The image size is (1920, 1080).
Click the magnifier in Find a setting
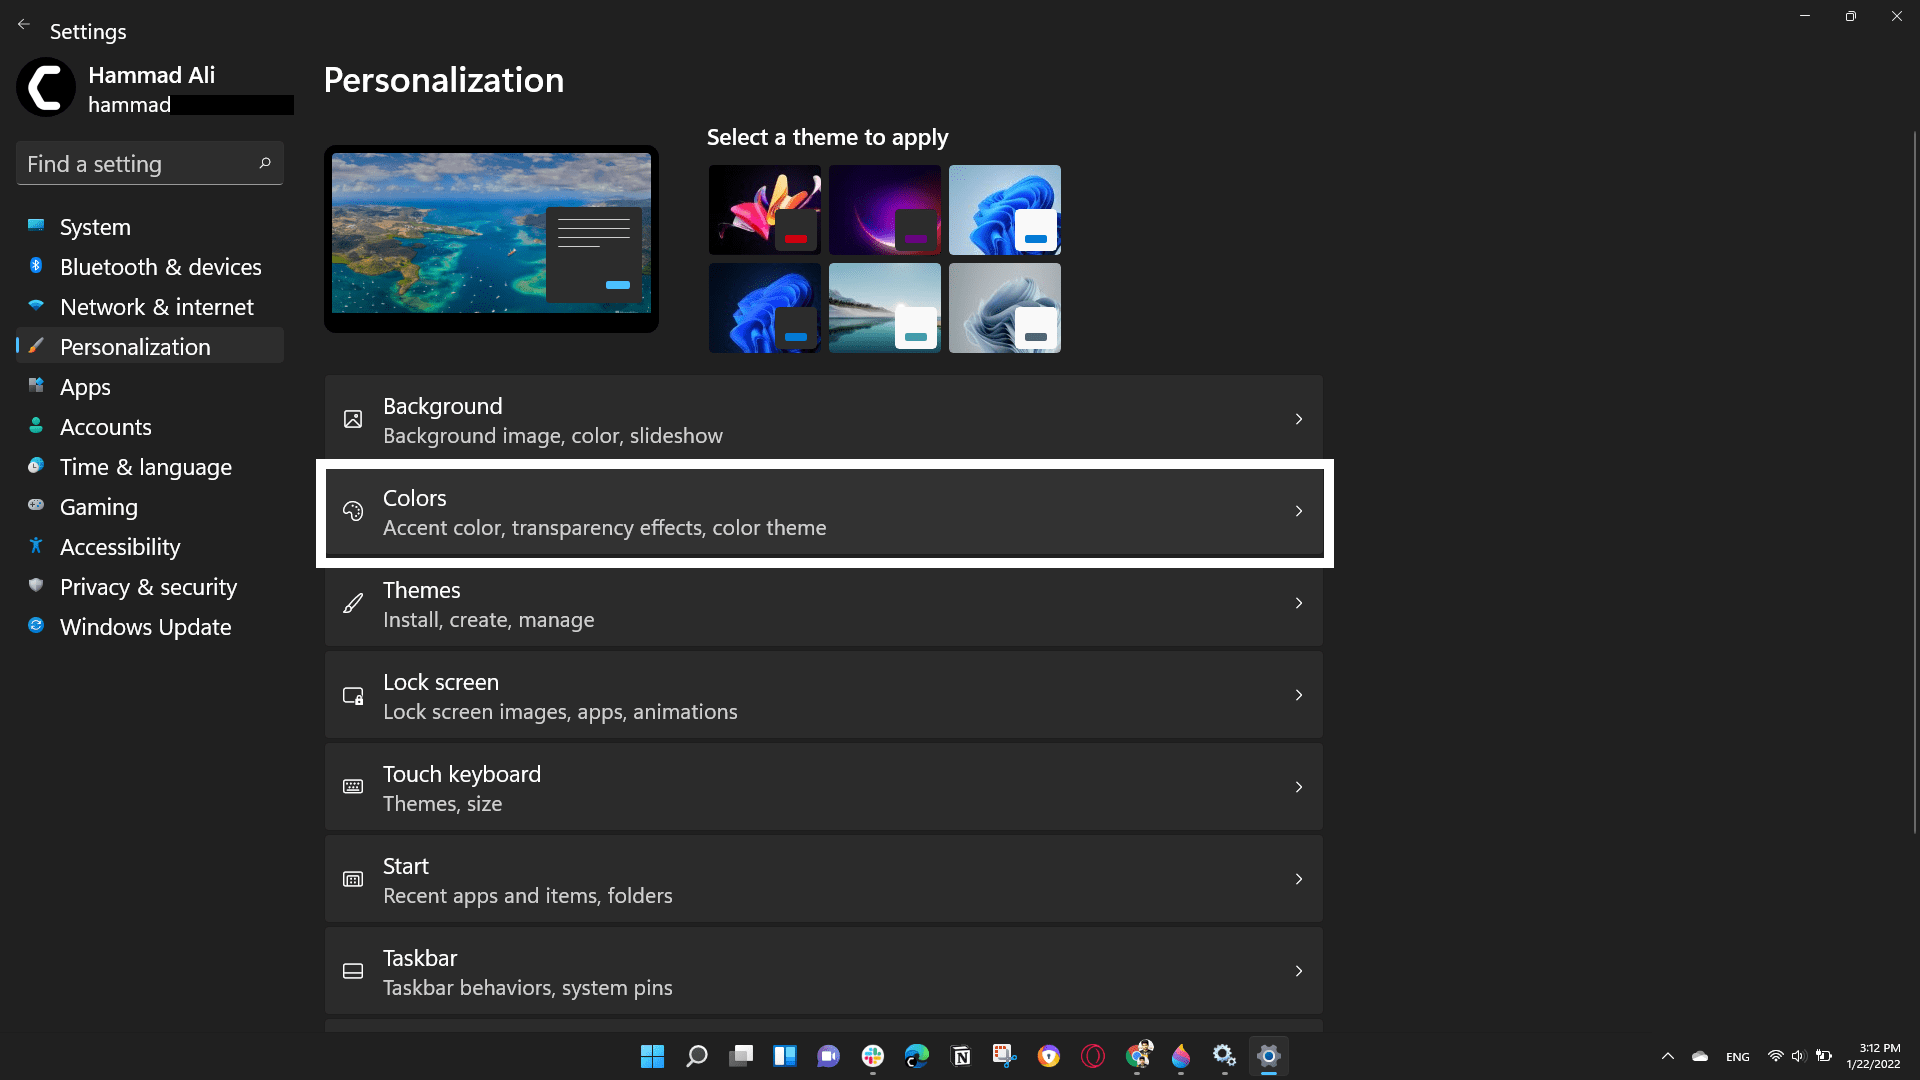(x=265, y=163)
